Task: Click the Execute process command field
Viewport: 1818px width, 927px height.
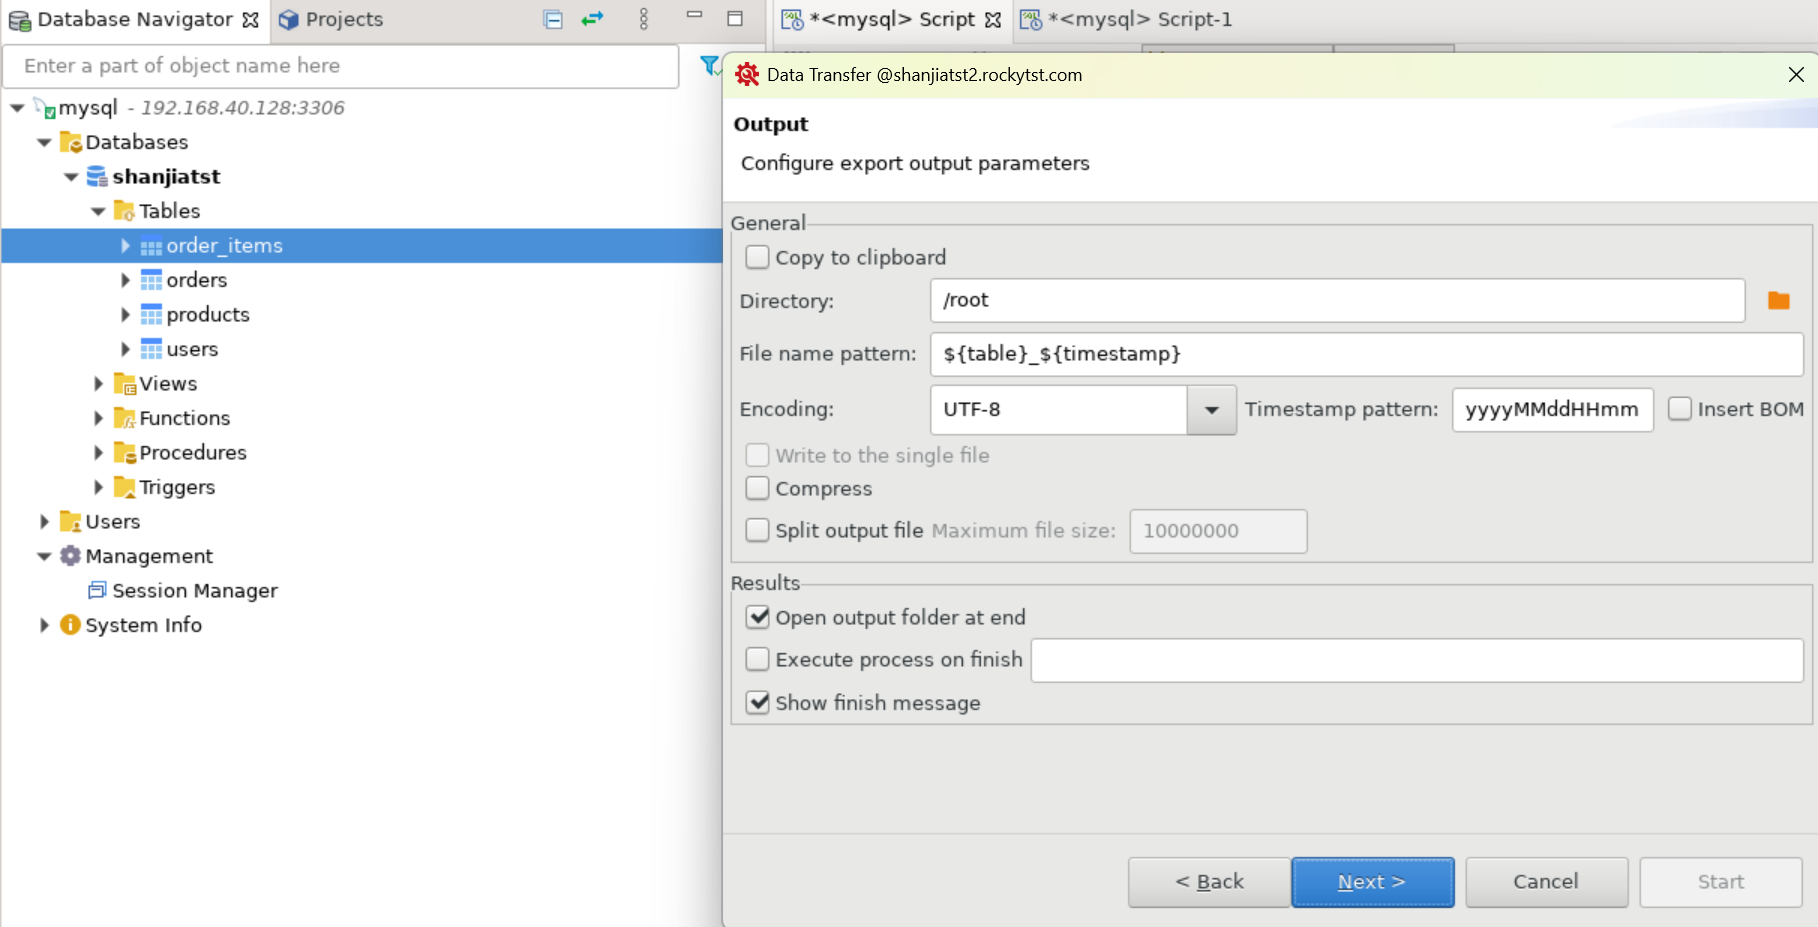Action: pos(1417,660)
